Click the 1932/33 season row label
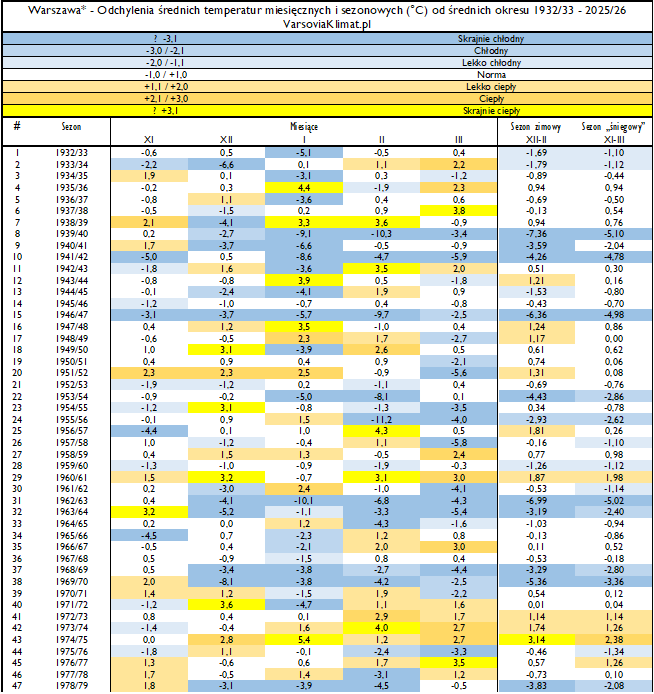The height and width of the screenshot is (694, 654). coord(72,152)
